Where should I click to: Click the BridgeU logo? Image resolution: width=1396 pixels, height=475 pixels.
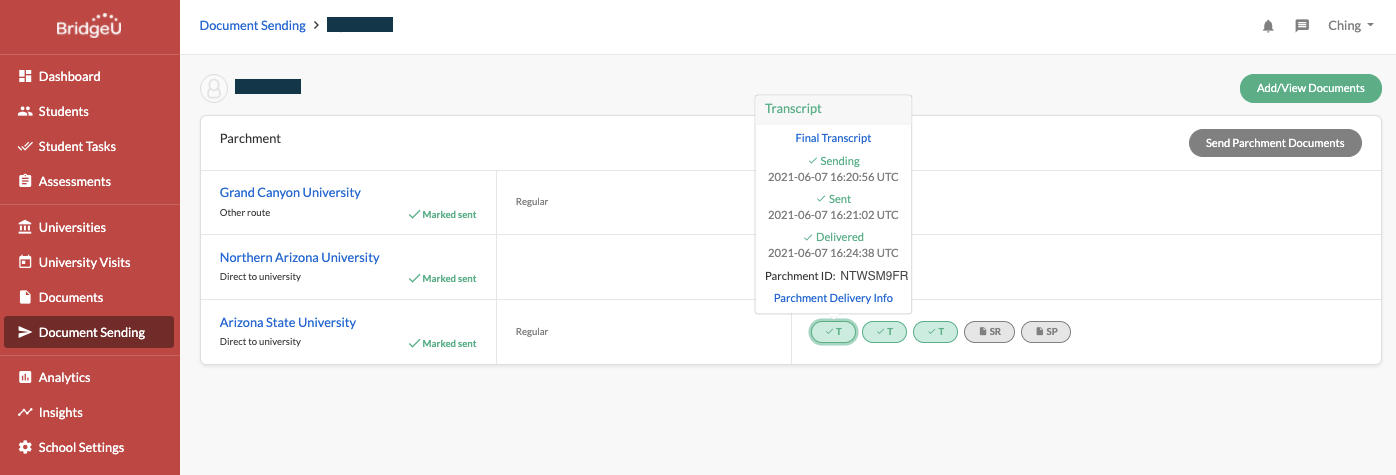point(90,24)
